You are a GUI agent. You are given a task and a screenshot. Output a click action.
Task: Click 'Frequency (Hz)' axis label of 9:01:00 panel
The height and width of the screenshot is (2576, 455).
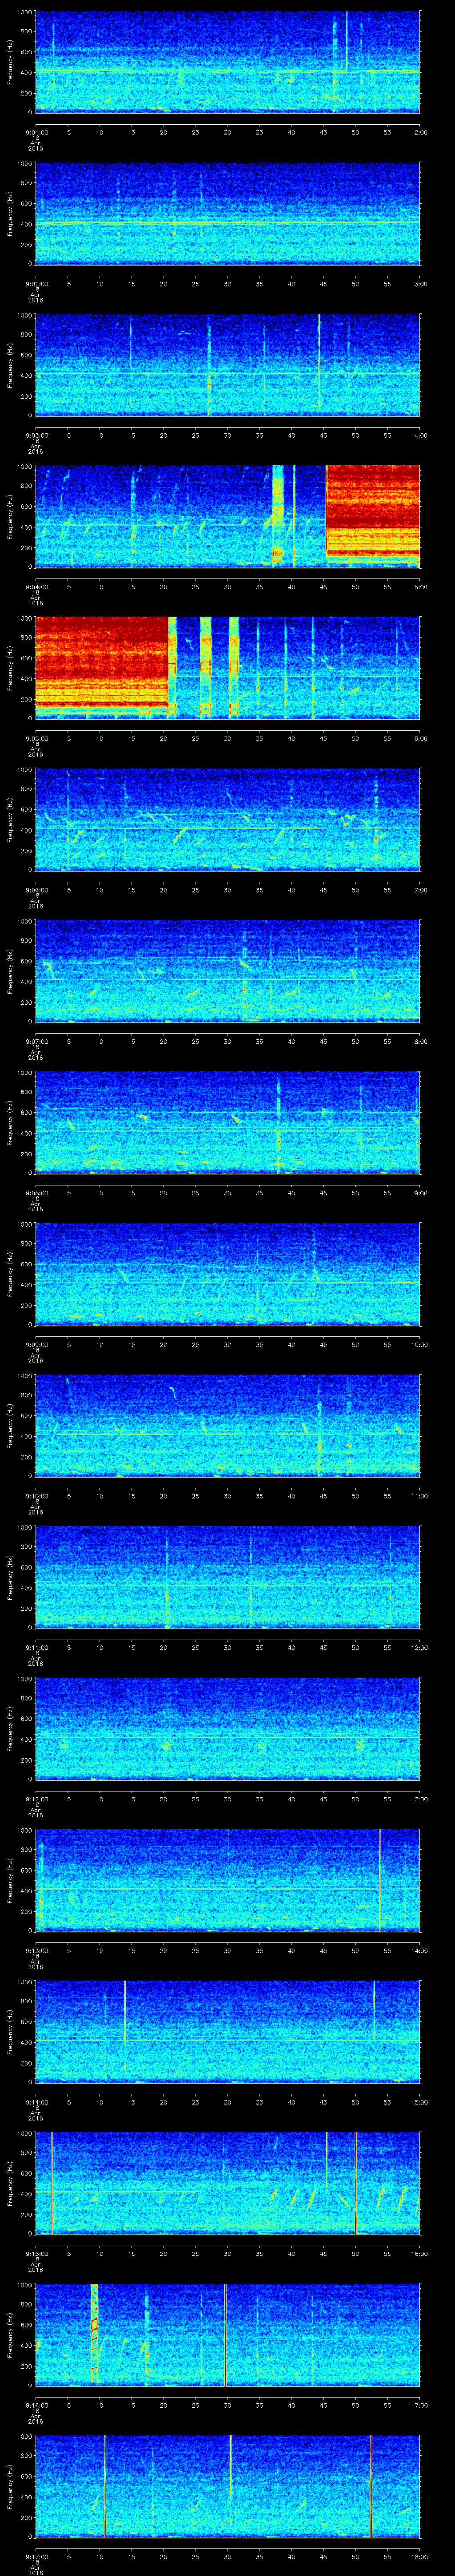tap(10, 62)
